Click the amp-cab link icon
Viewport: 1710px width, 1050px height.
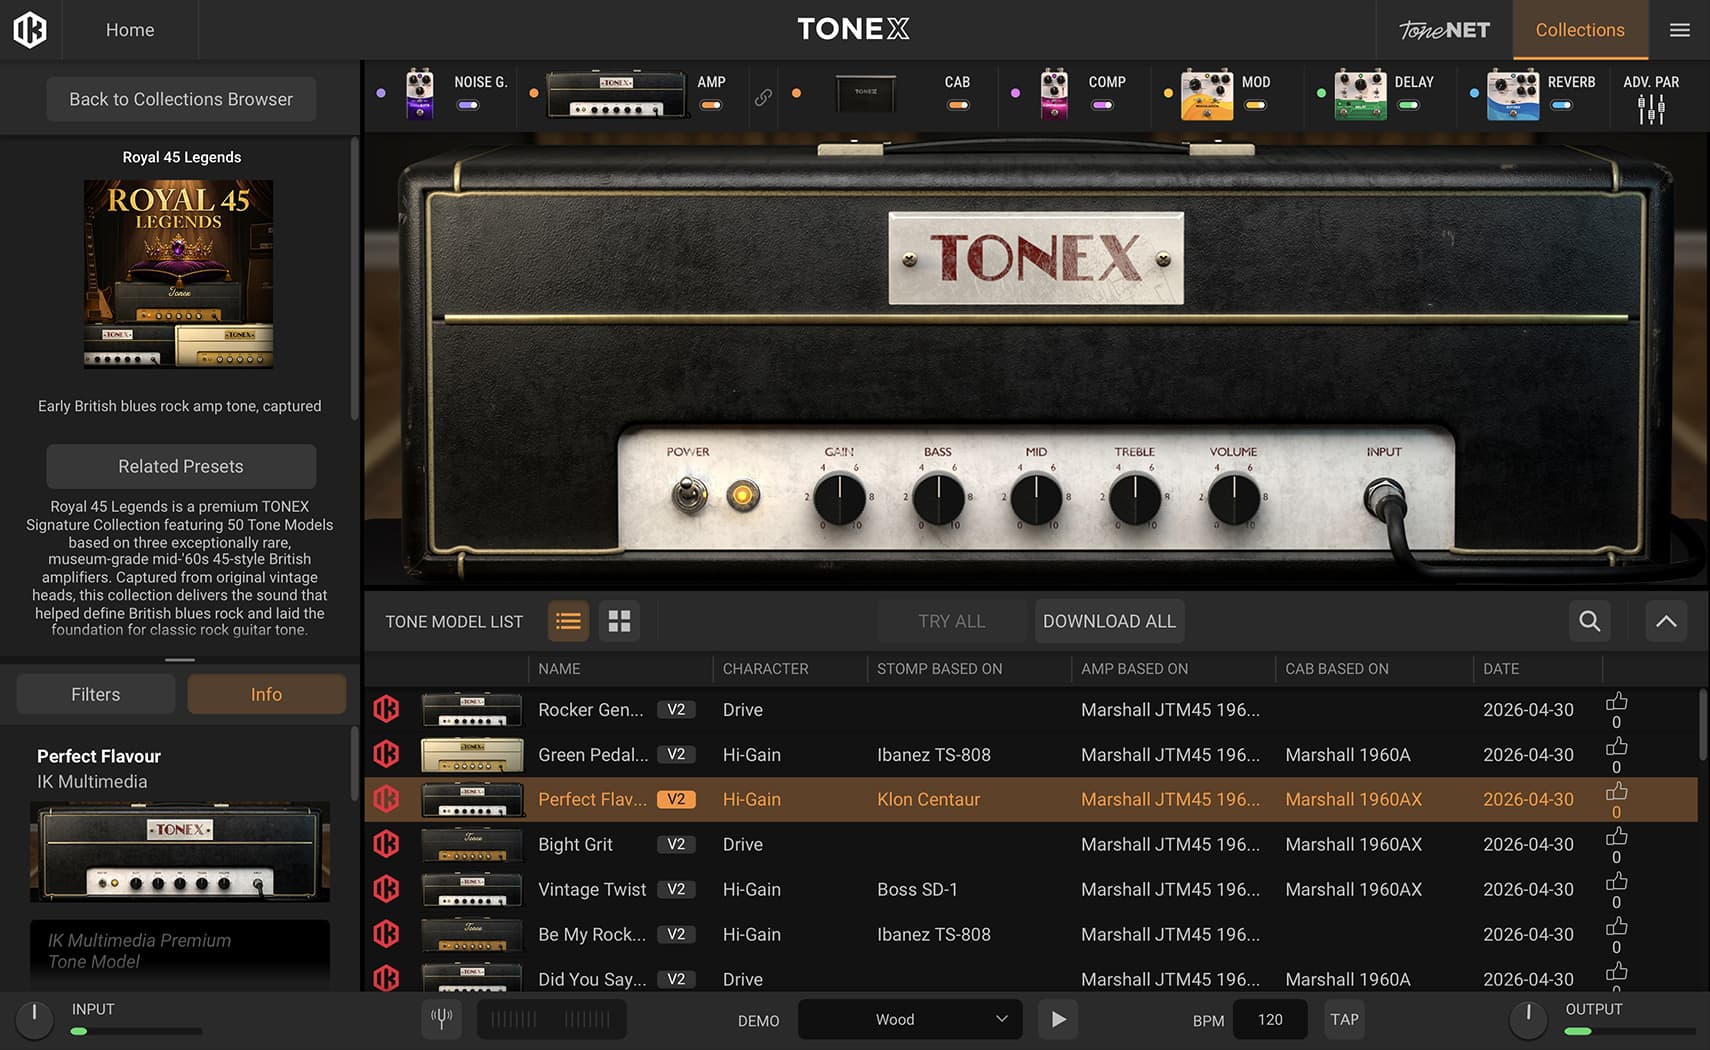(x=763, y=97)
